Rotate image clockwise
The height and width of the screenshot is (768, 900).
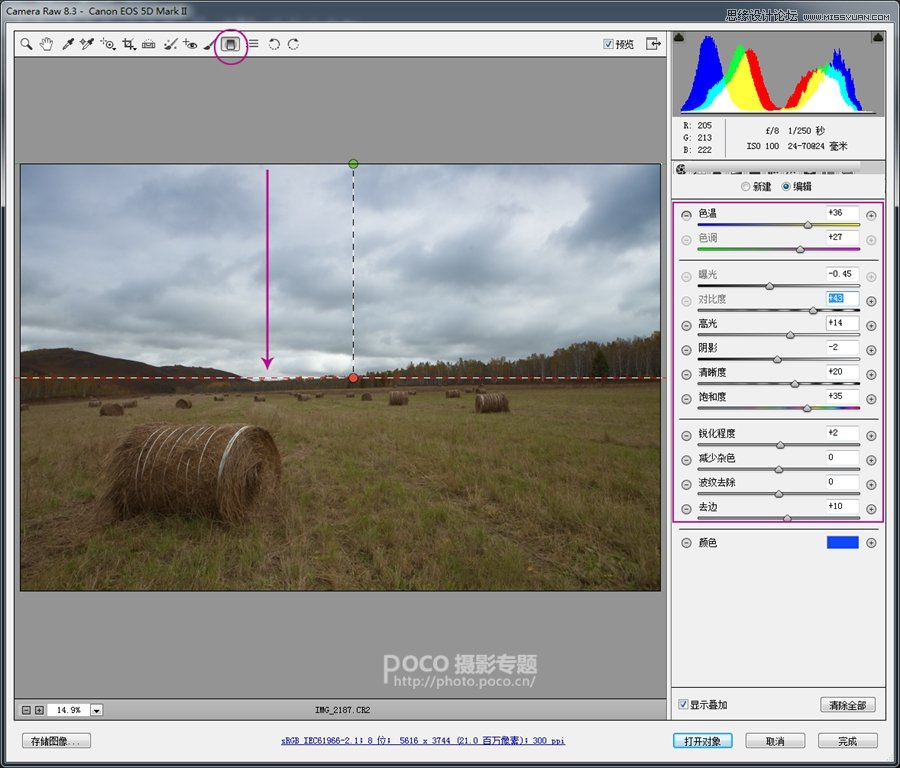click(x=293, y=44)
